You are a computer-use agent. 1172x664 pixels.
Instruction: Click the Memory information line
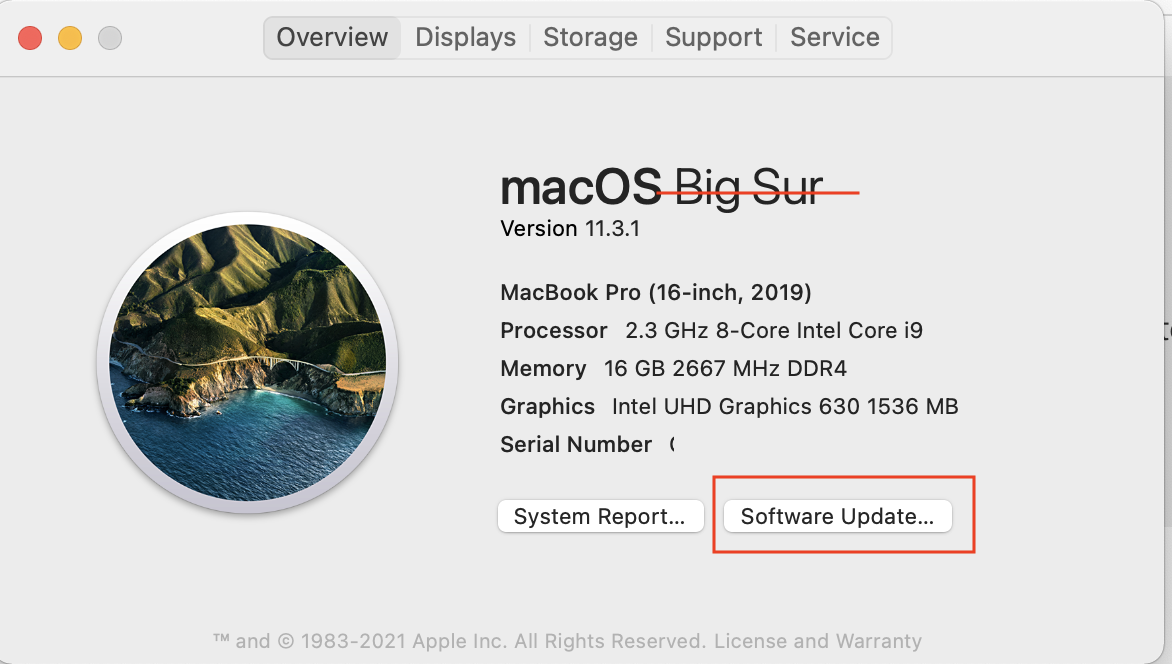(x=673, y=369)
